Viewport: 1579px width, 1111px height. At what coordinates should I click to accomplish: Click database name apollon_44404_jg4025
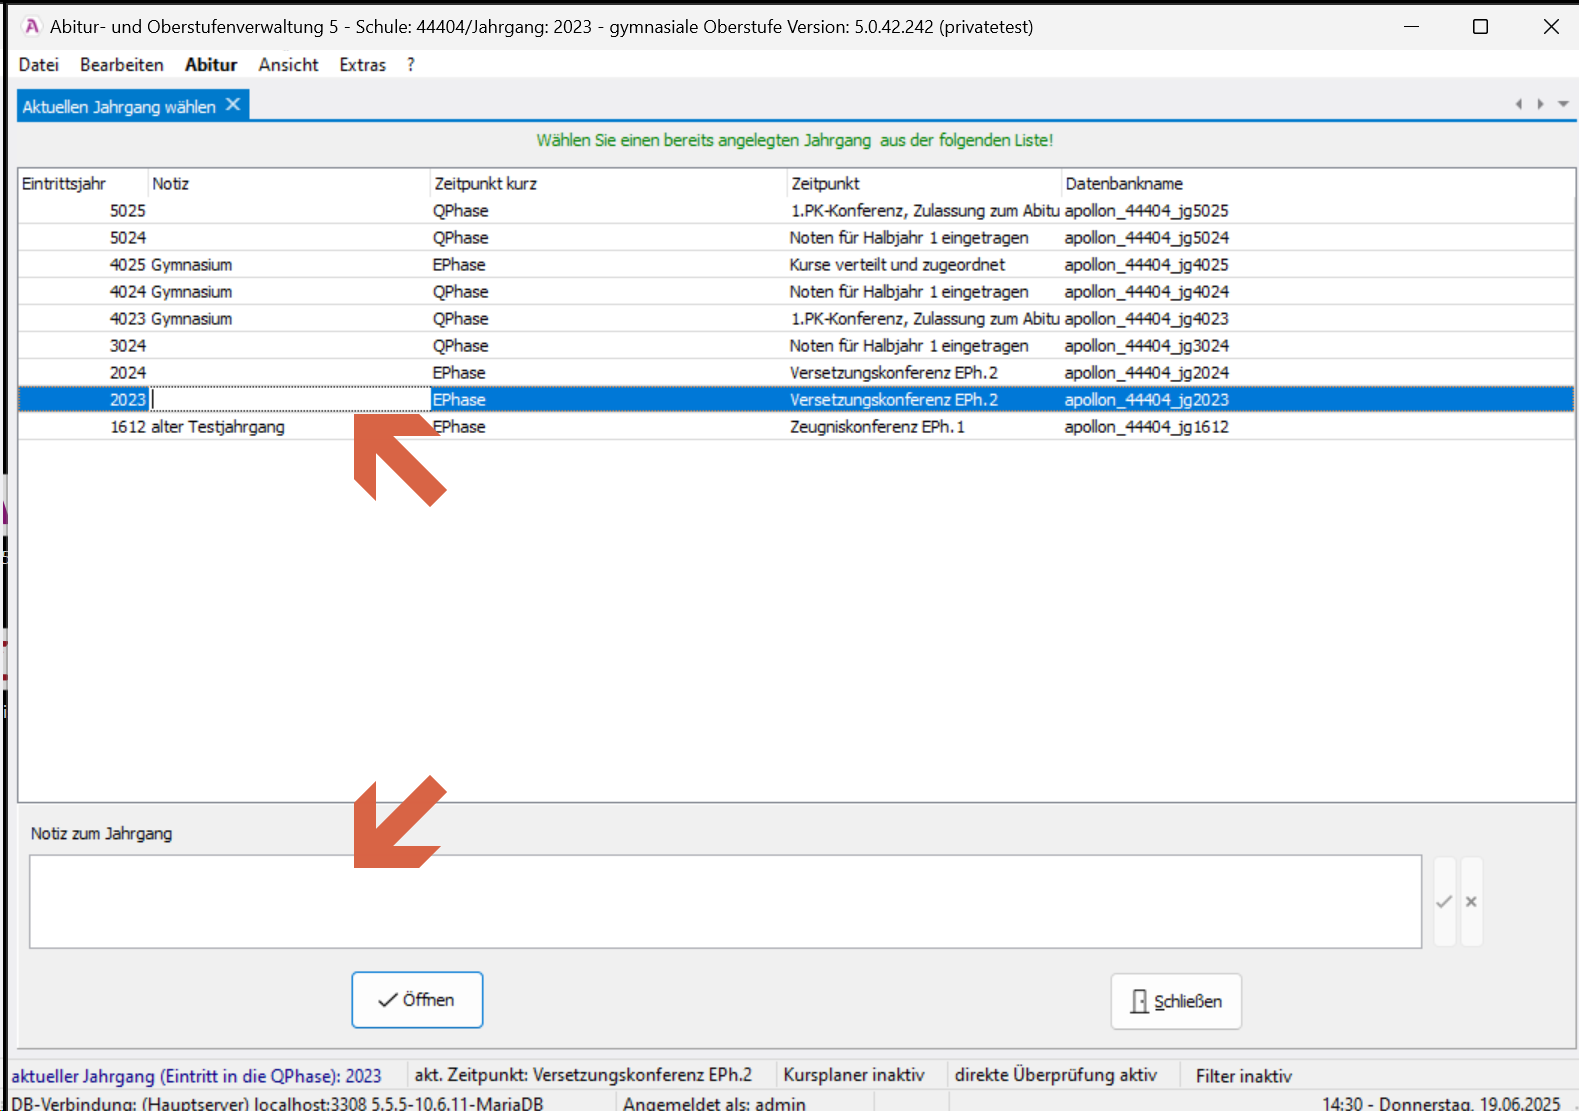pos(1146,265)
